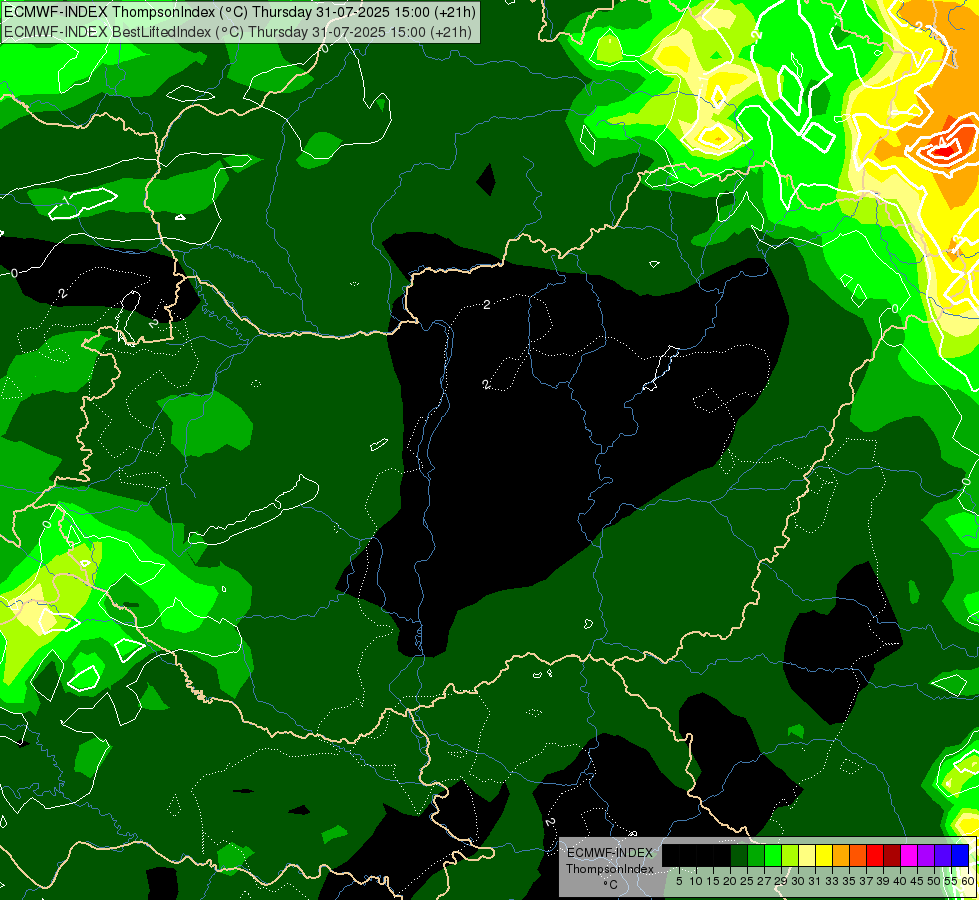Click the legend tick value 33

coord(832,881)
